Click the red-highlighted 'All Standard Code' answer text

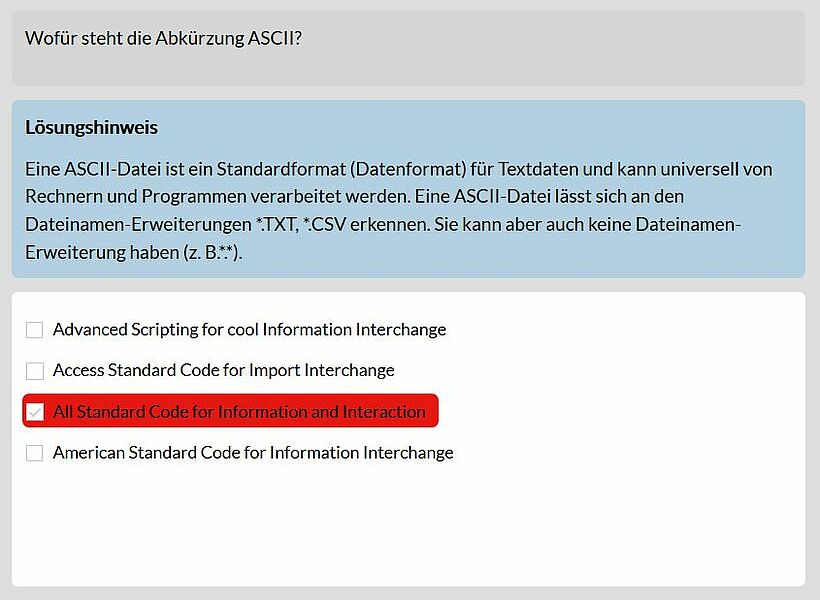click(239, 412)
